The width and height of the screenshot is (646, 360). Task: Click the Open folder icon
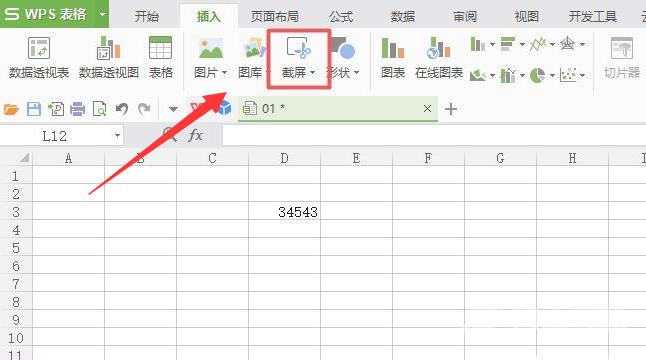coord(12,109)
